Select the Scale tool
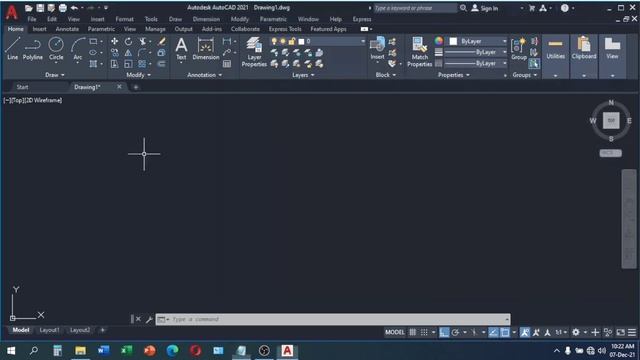 tap(129, 64)
